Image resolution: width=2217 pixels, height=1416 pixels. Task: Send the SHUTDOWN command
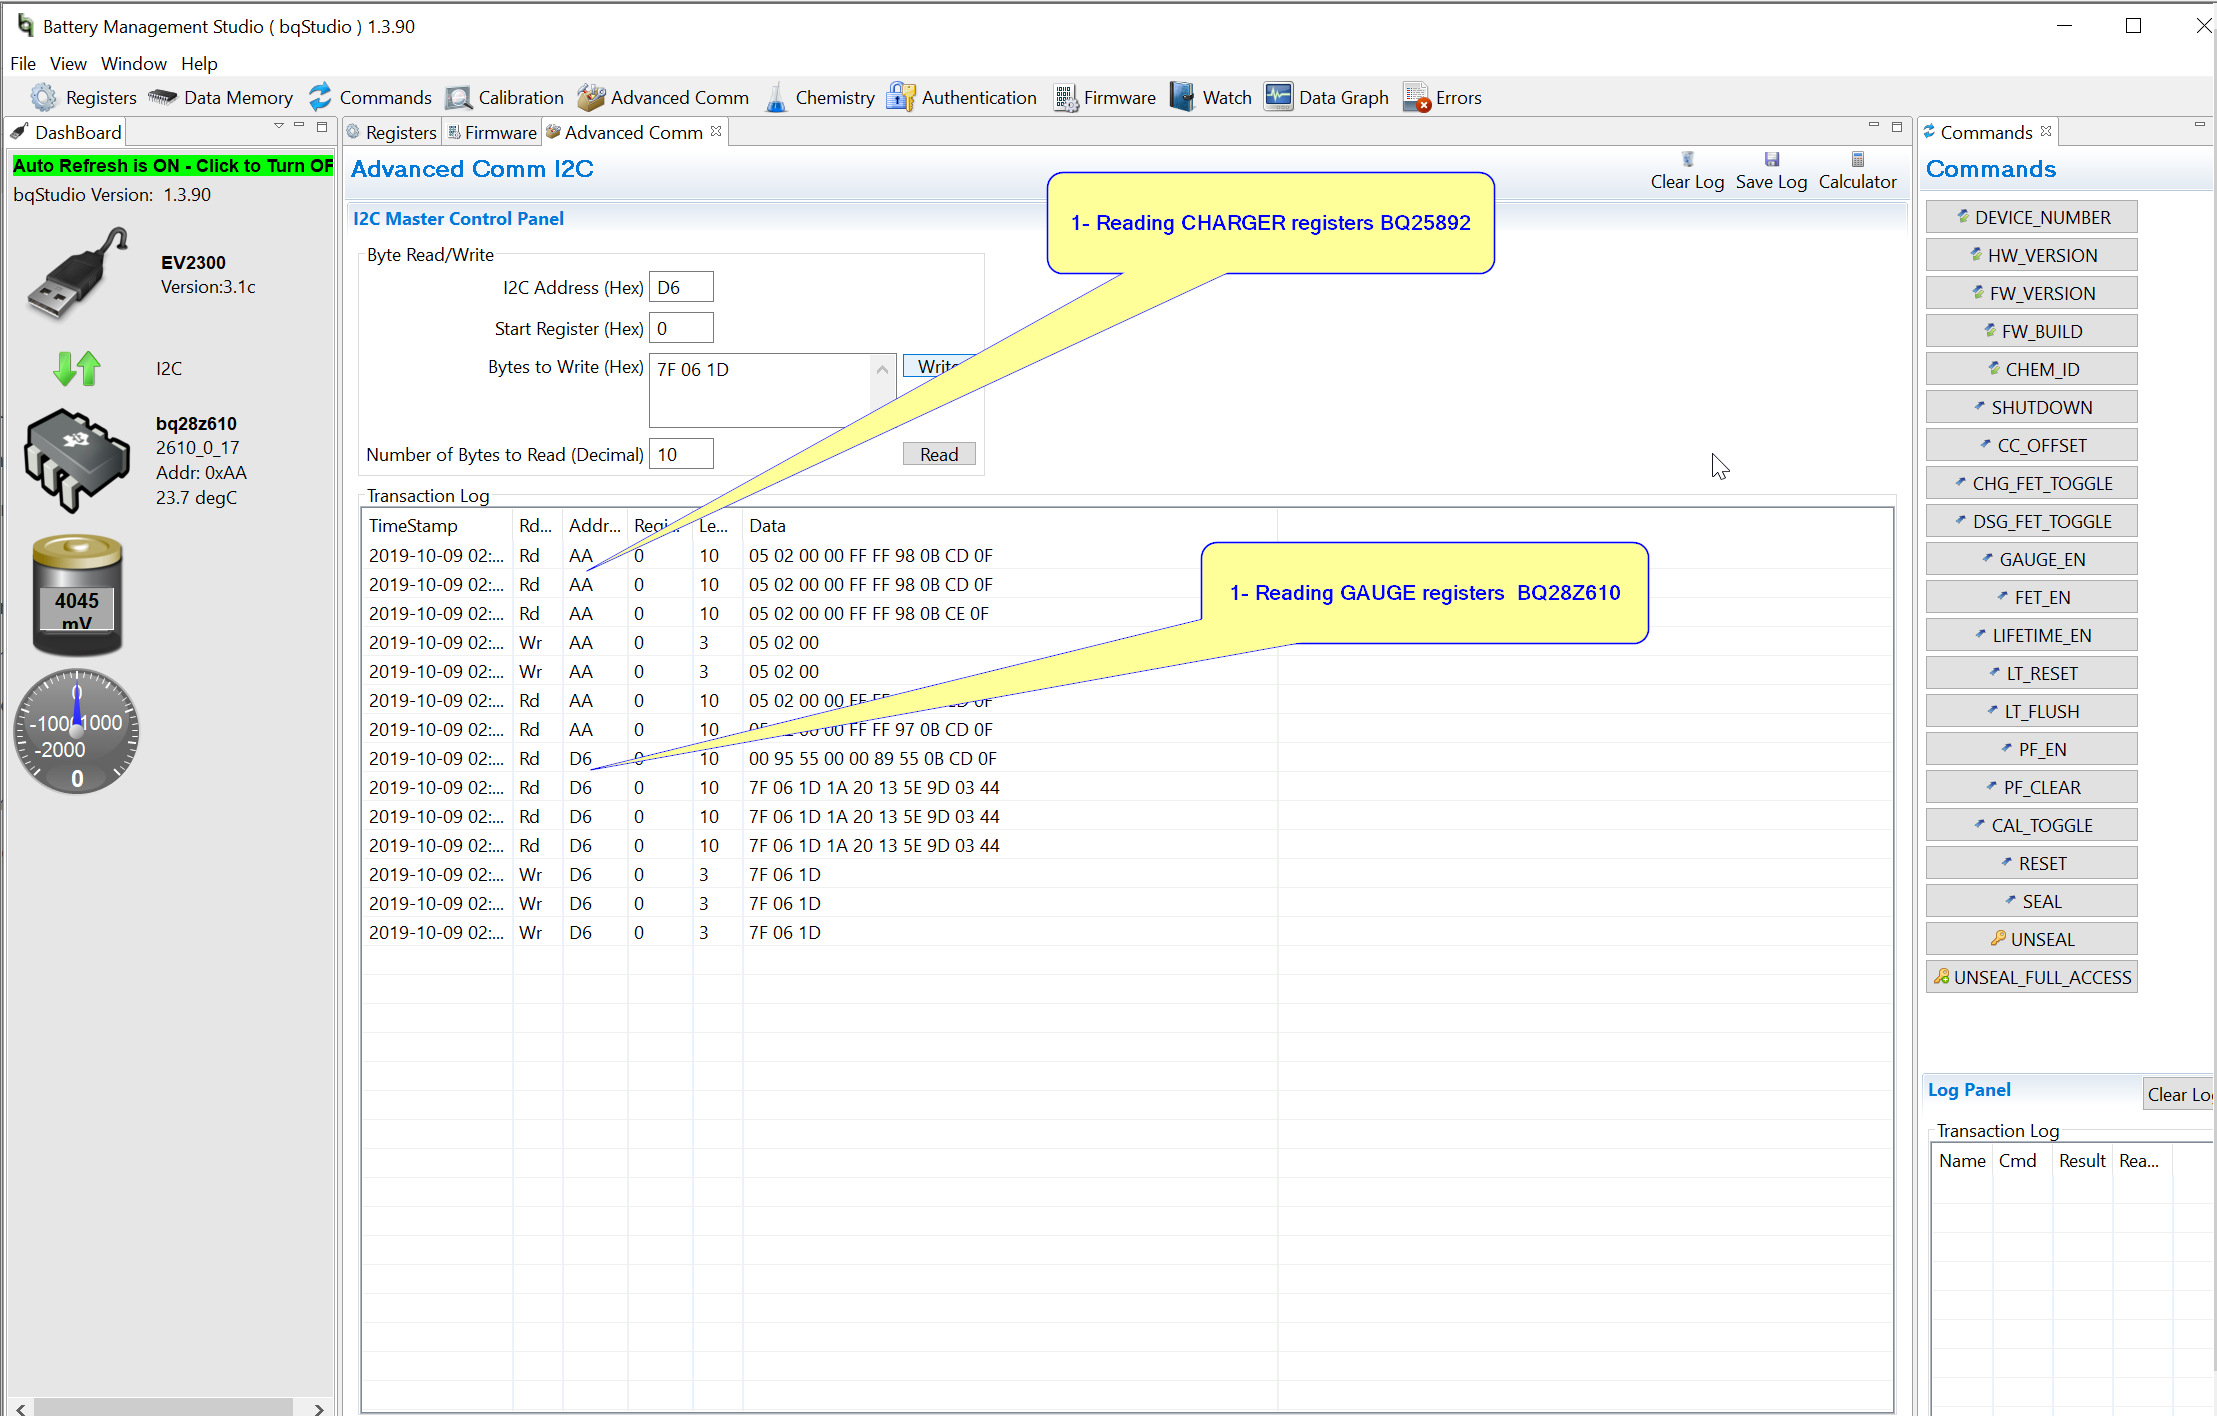click(2032, 407)
